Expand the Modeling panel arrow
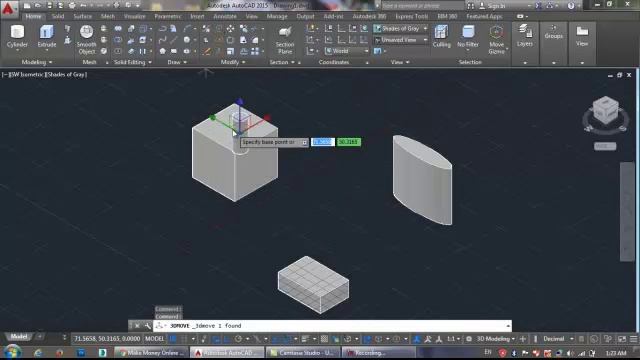Screen dimensions: 640x360 pos(51,62)
